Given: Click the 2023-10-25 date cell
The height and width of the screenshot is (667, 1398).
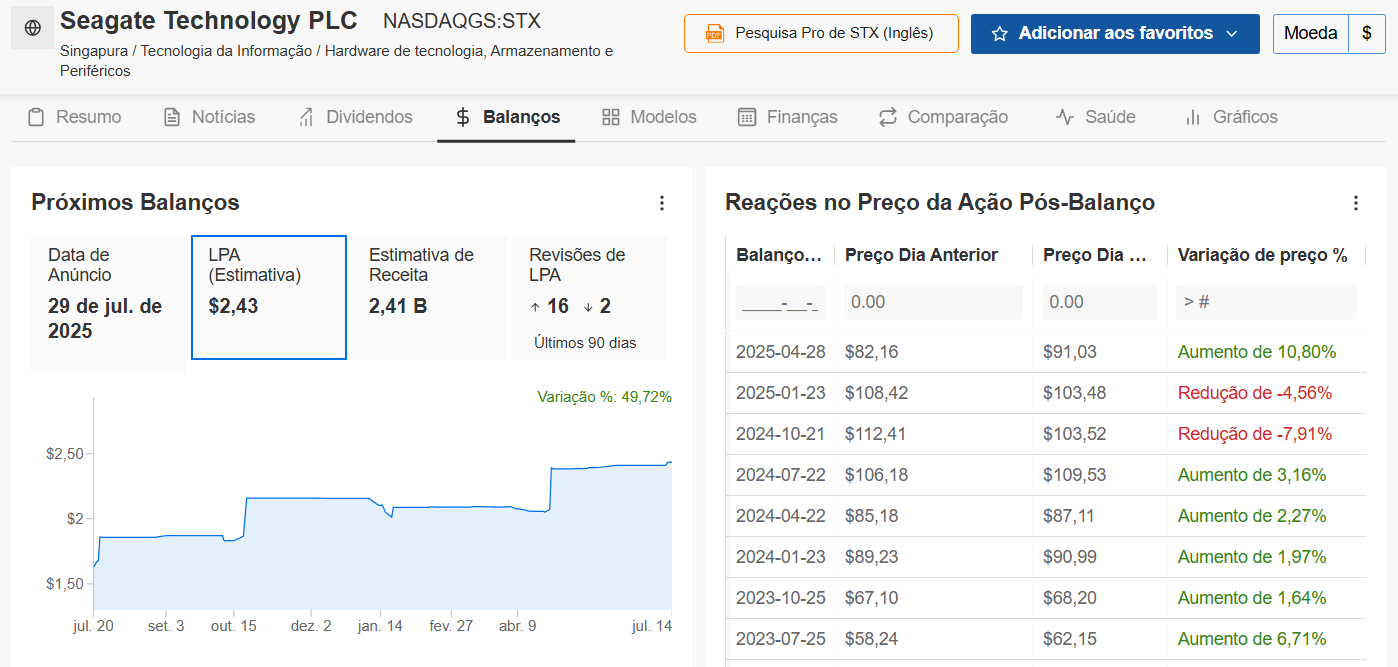Looking at the screenshot, I should (781, 598).
